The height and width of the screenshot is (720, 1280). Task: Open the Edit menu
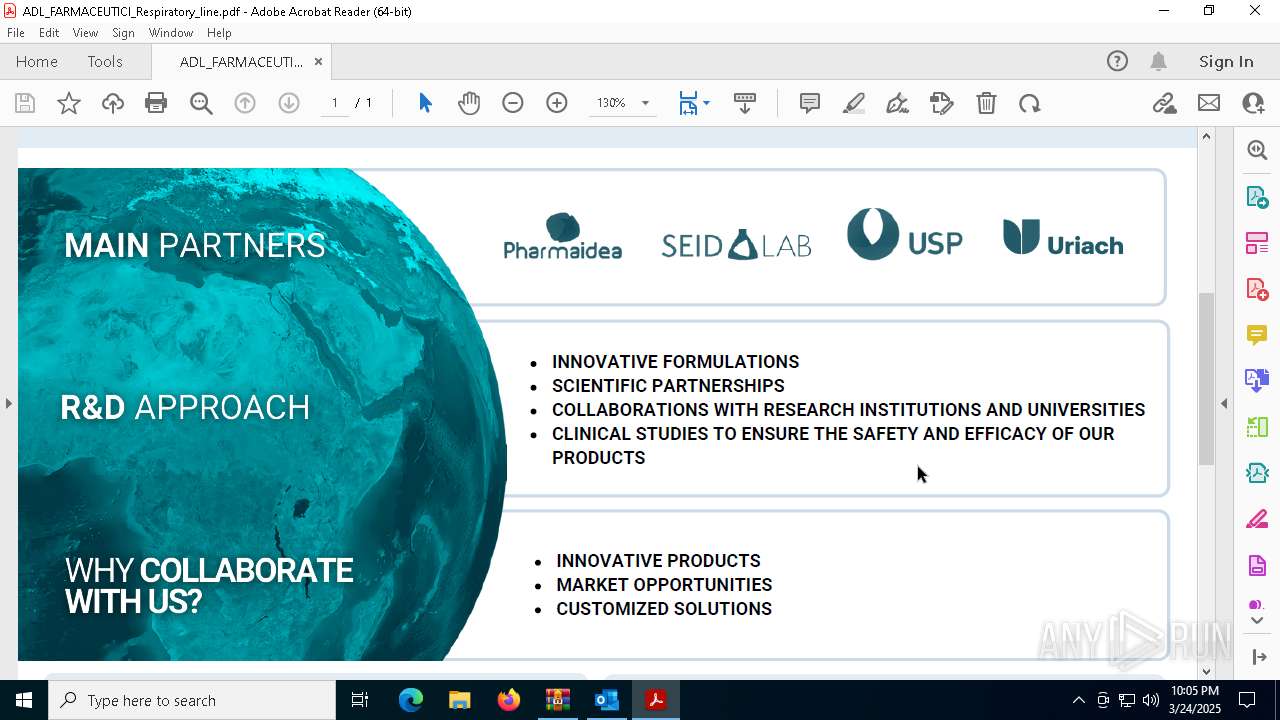coord(49,33)
